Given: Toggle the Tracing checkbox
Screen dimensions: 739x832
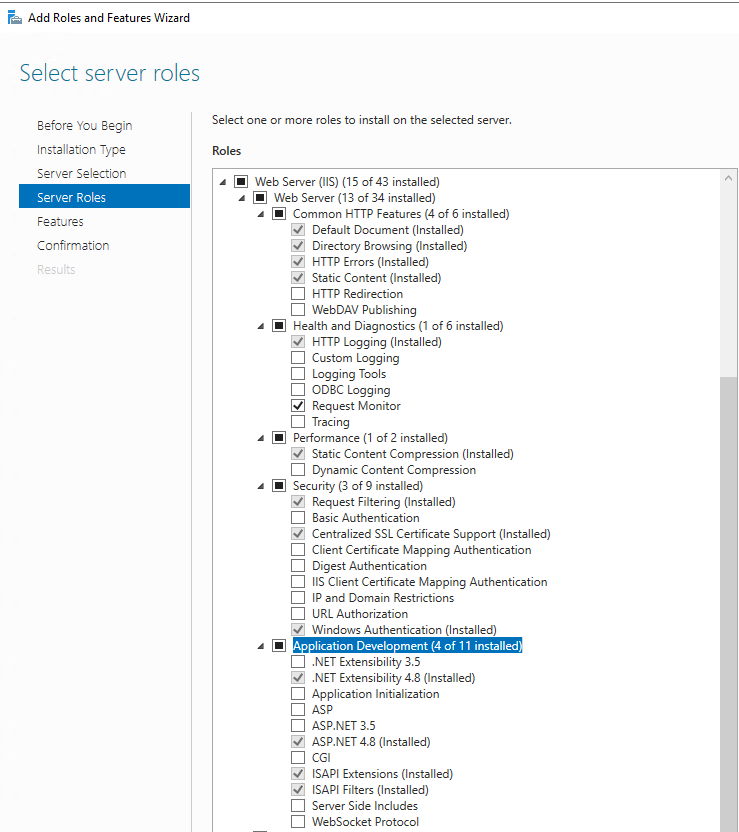Looking at the screenshot, I should 298,422.
